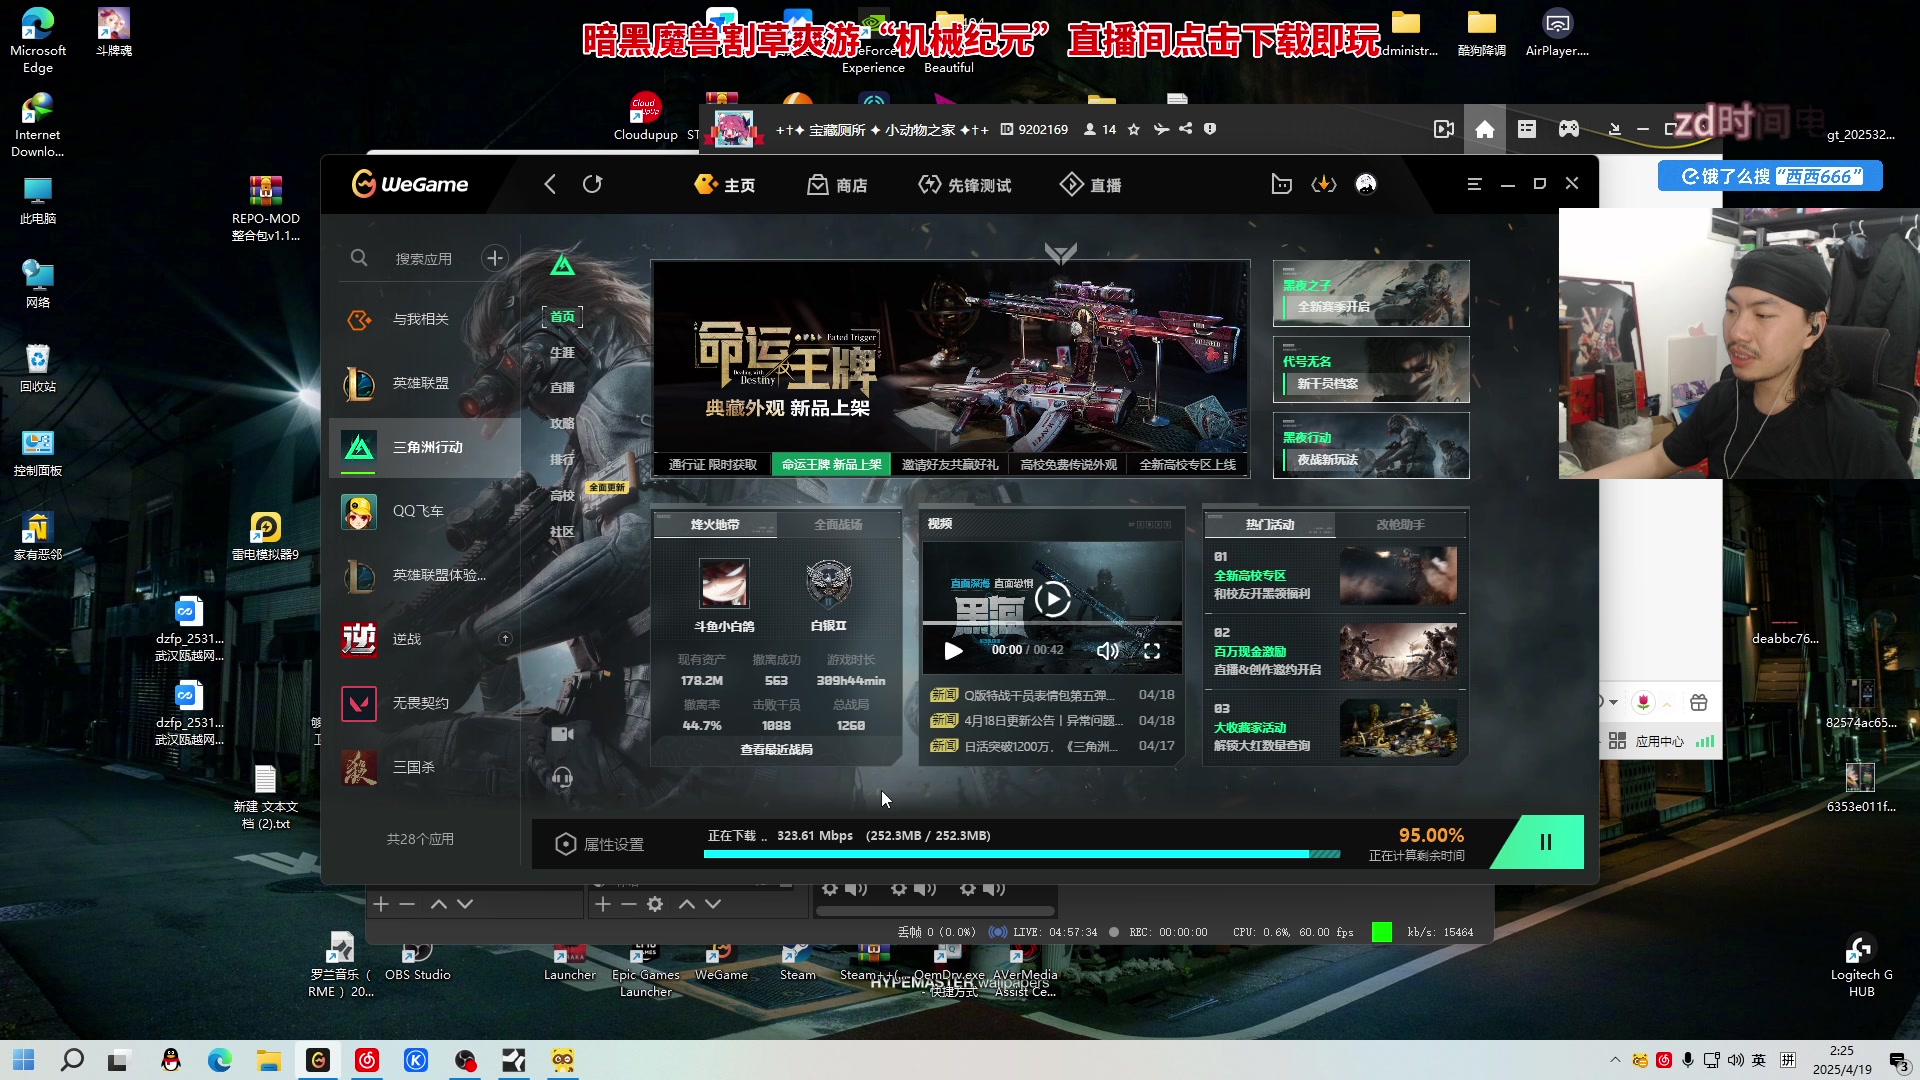Open 生涯 in game side menu
1920x1080 pixels.
pyautogui.click(x=562, y=353)
